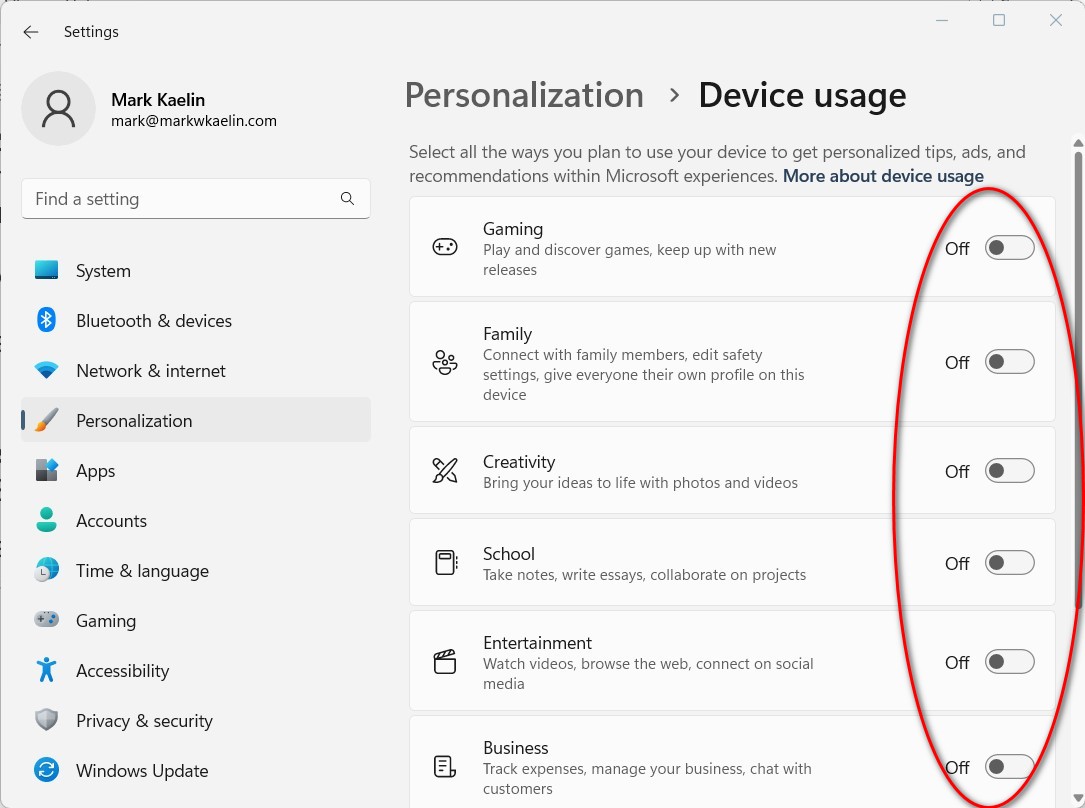This screenshot has height=808, width=1085.
Task: Switch on the Entertainment toggle
Action: [x=1009, y=661]
